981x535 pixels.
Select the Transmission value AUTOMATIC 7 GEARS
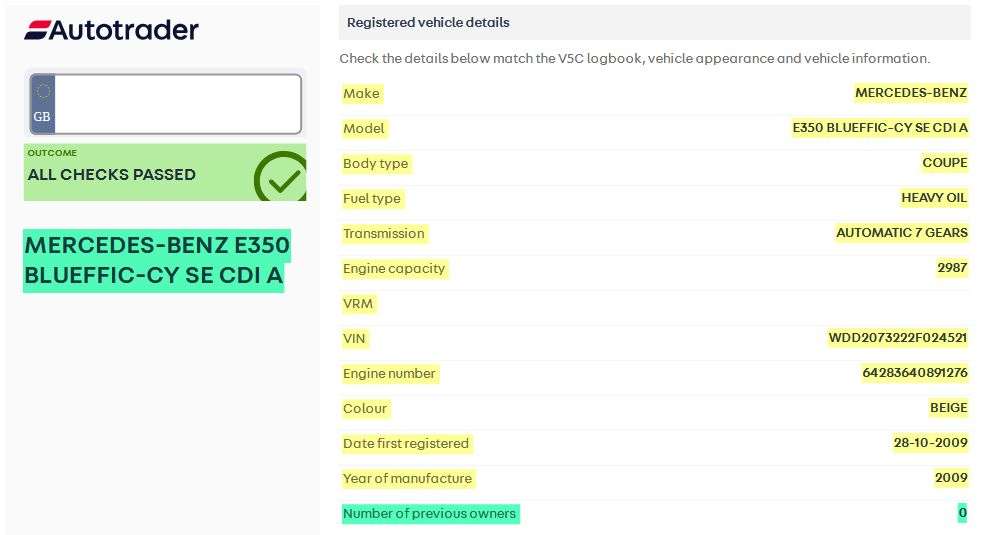click(x=902, y=233)
